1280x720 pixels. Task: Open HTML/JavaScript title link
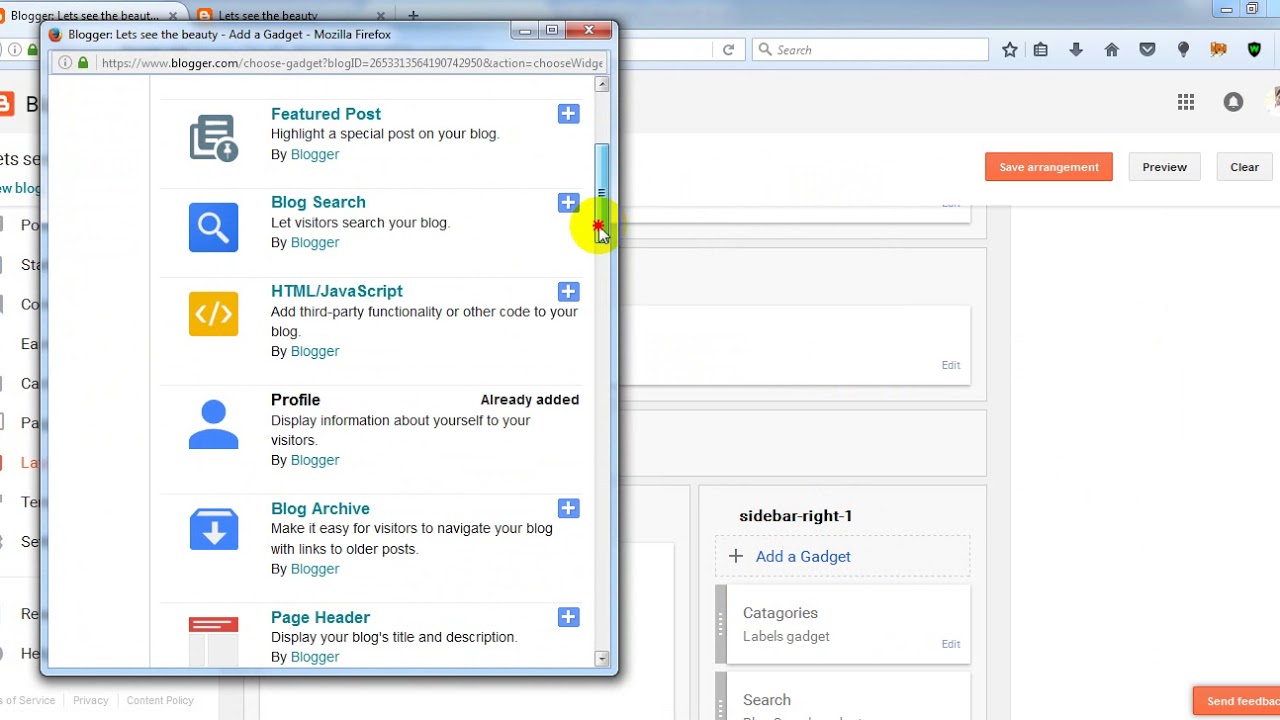pyautogui.click(x=337, y=291)
